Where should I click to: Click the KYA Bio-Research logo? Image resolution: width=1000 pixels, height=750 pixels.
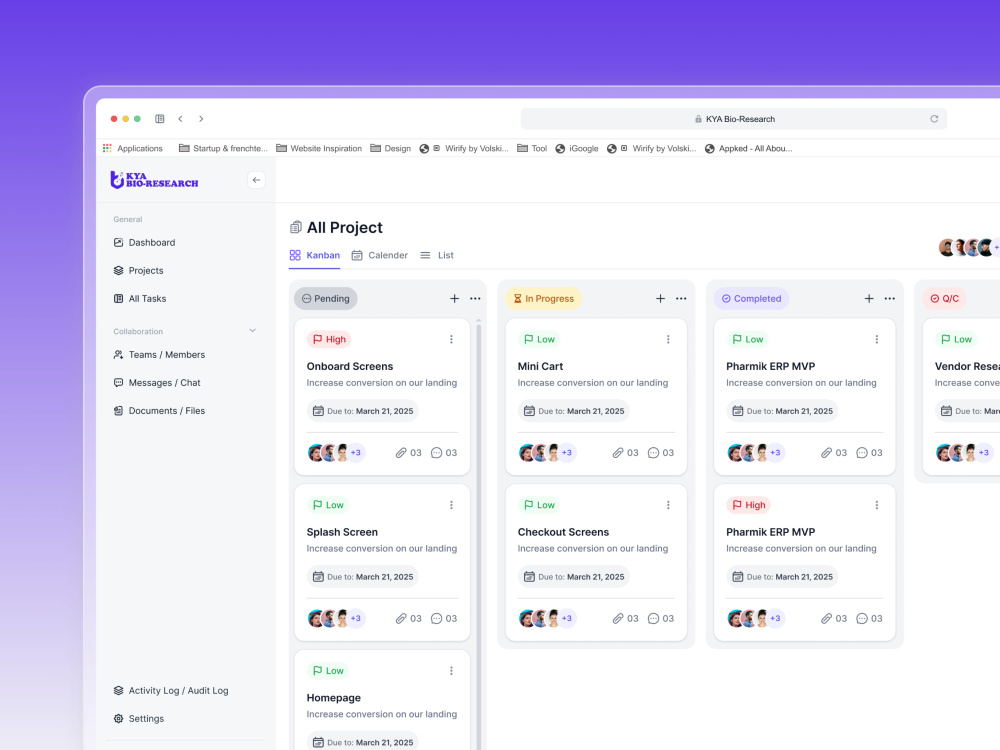point(154,180)
